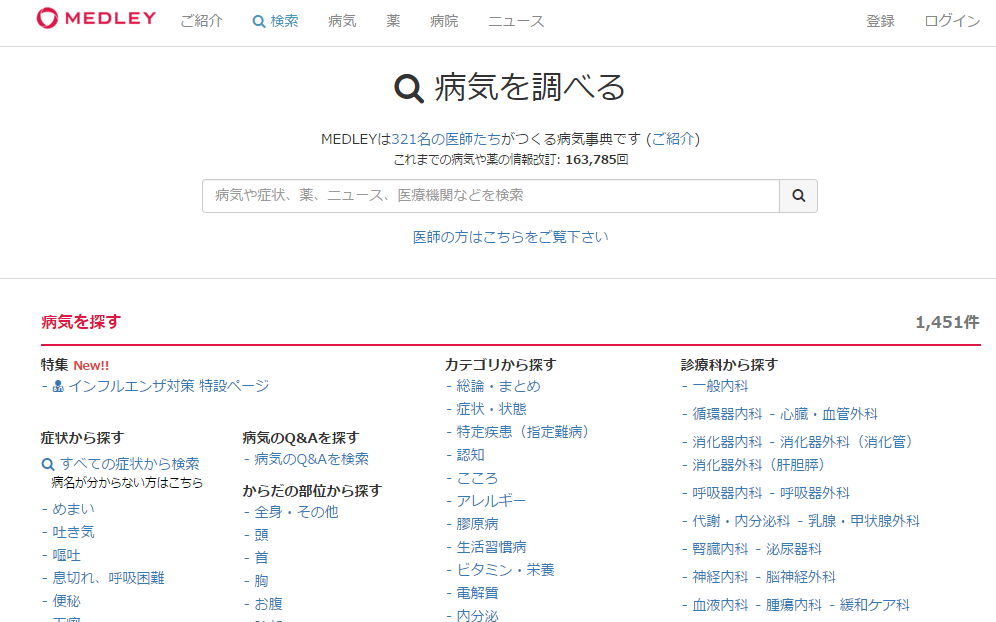Screen dimensions: 996x622
Task: Choose the アレルギー category link
Action: tap(491, 501)
